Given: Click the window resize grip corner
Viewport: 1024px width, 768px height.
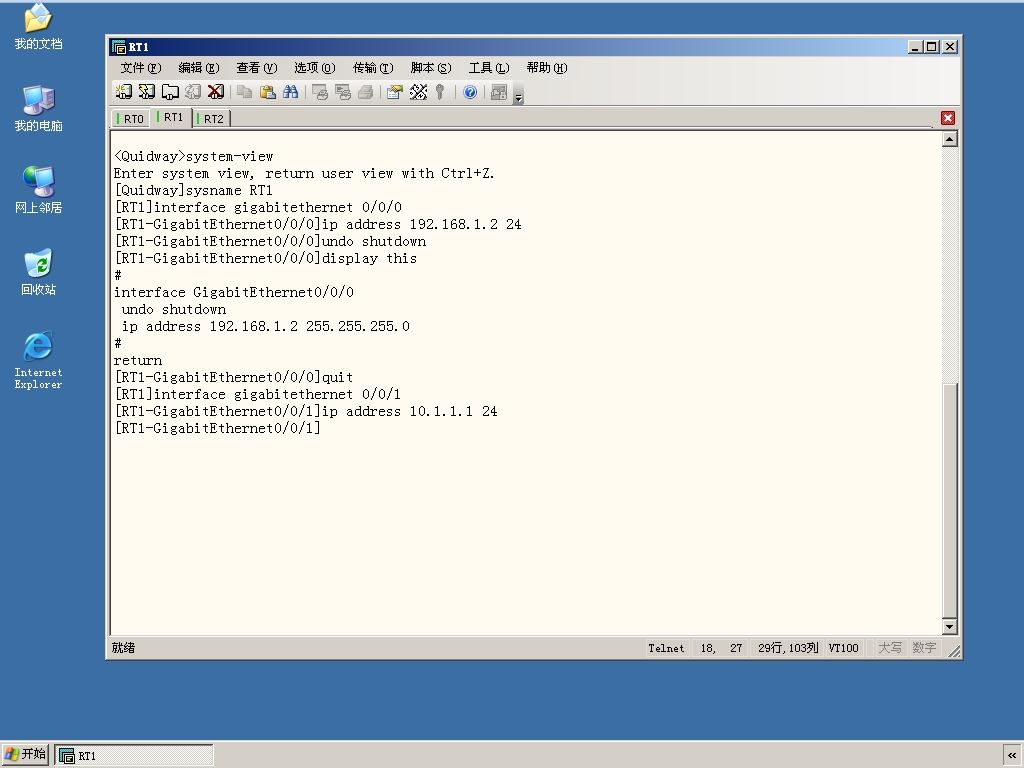Looking at the screenshot, I should click(x=954, y=650).
